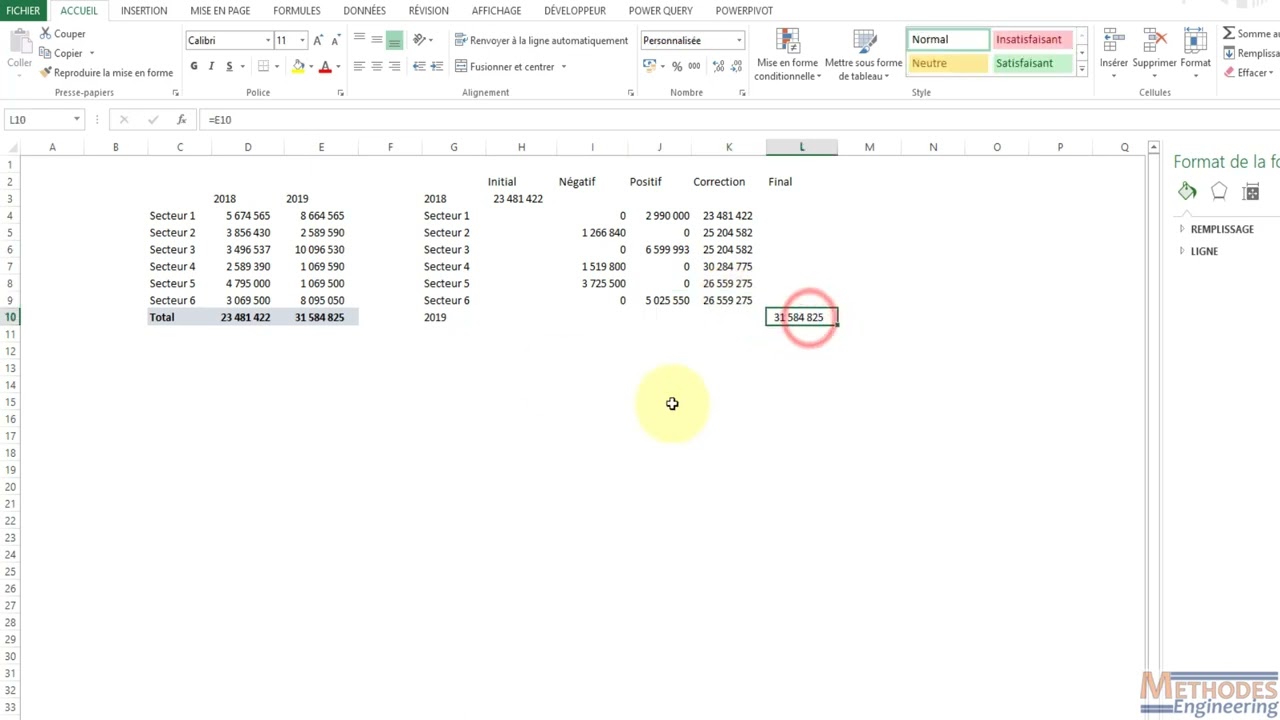The width and height of the screenshot is (1280, 720).
Task: Toggle italic formatting (I)
Action: coord(211,66)
